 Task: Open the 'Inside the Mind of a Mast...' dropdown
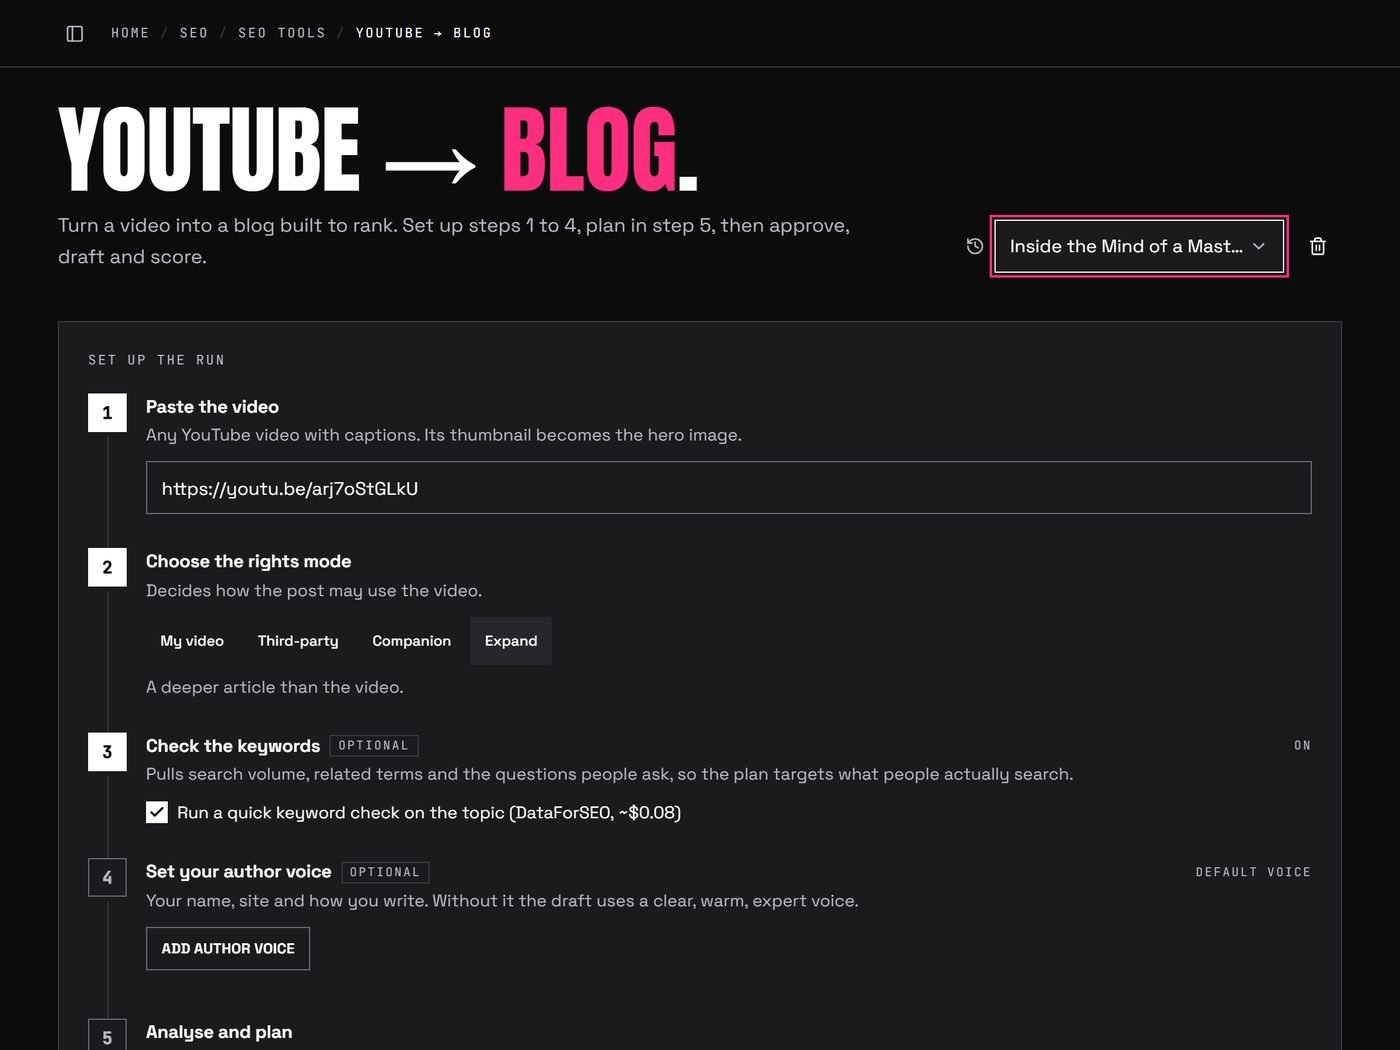[1139, 246]
